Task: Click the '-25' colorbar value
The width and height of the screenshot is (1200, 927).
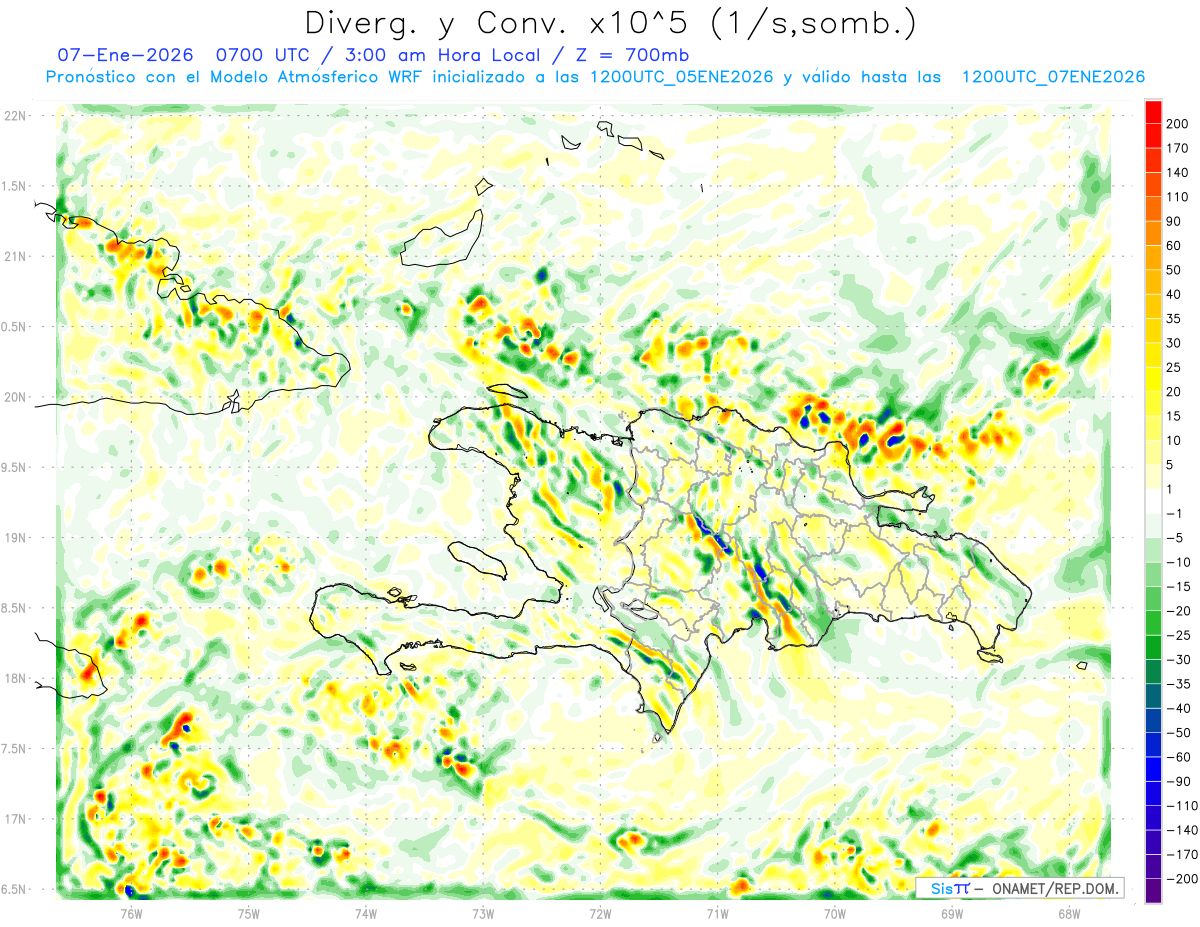Action: tap(1177, 635)
